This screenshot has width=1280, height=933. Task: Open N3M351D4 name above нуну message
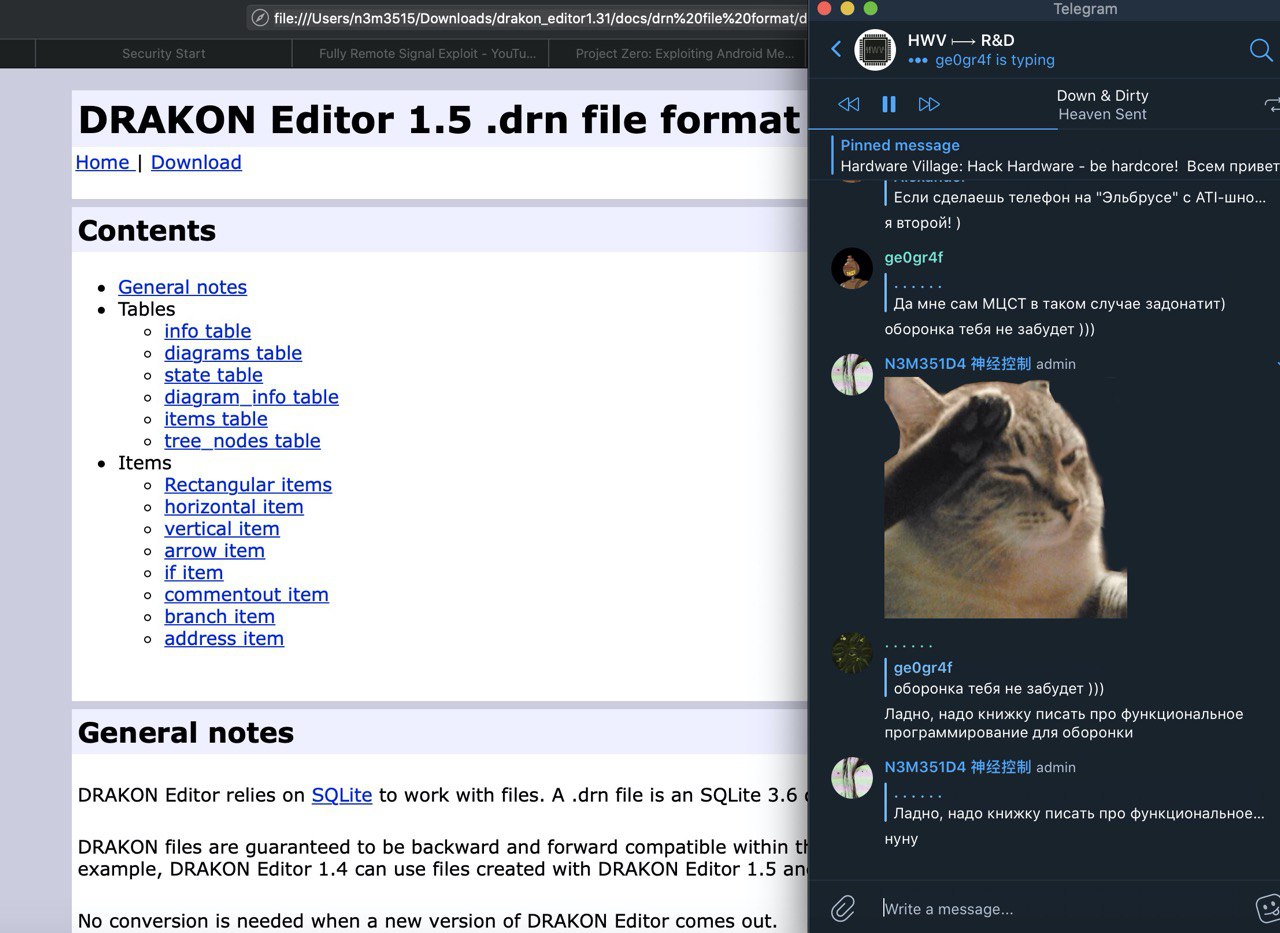click(x=957, y=767)
